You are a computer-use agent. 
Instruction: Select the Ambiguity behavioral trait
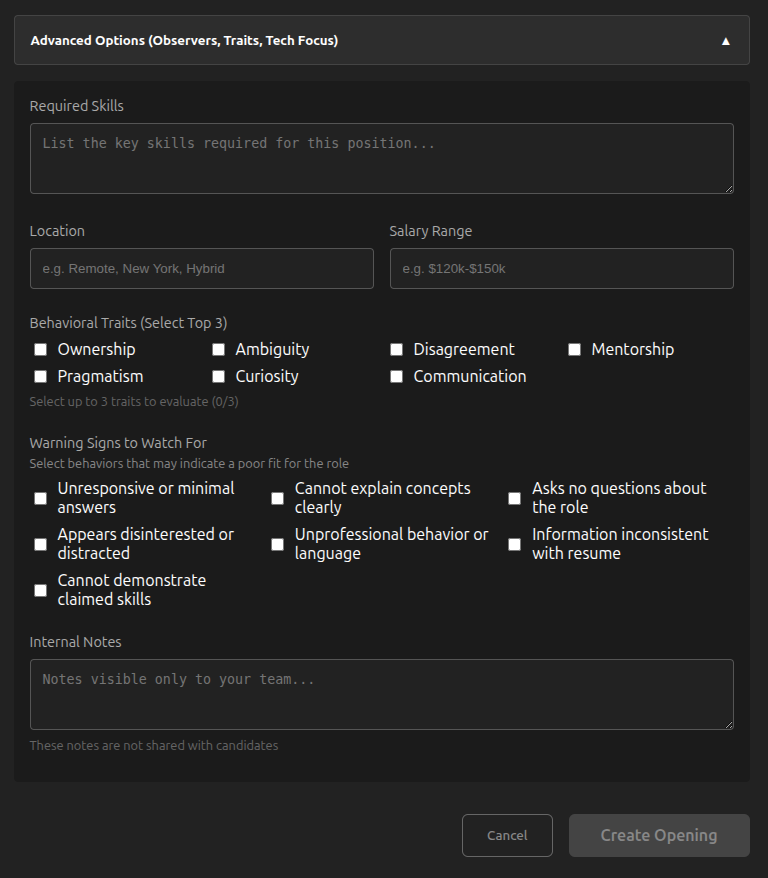(218, 350)
